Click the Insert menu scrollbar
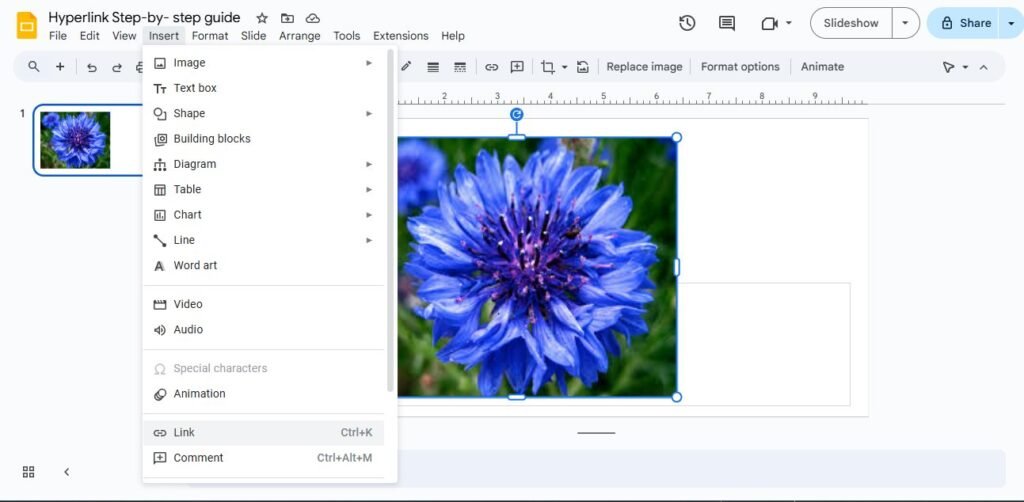The image size is (1024, 502). pyautogui.click(x=391, y=220)
